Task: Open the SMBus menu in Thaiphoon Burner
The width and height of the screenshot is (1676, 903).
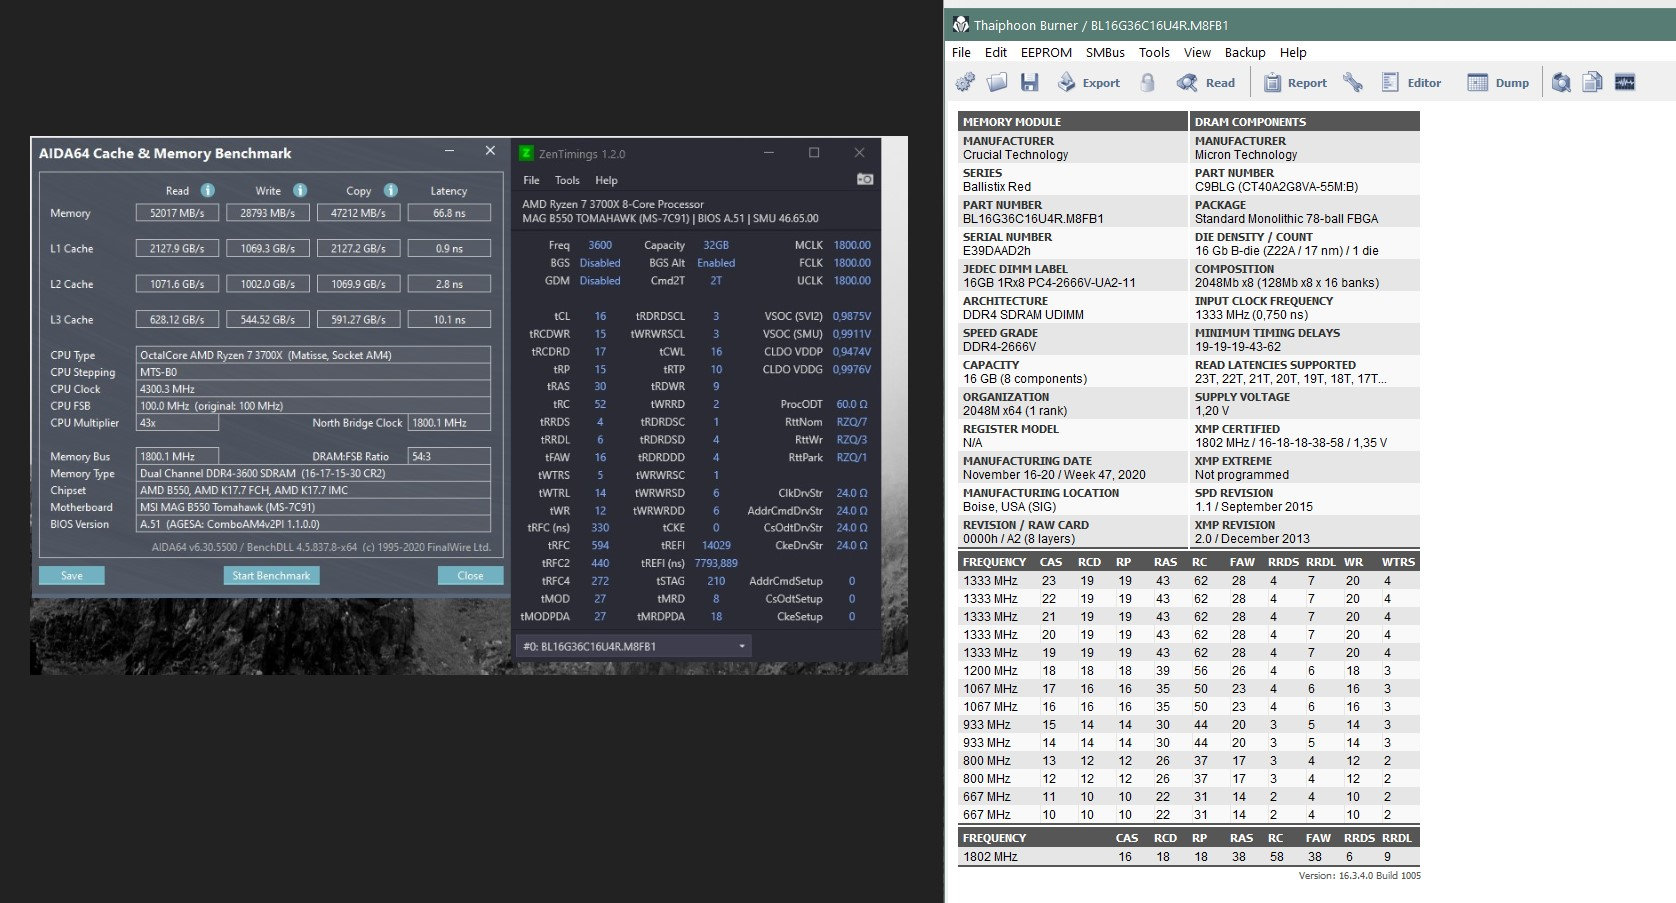Action: click(x=1105, y=53)
